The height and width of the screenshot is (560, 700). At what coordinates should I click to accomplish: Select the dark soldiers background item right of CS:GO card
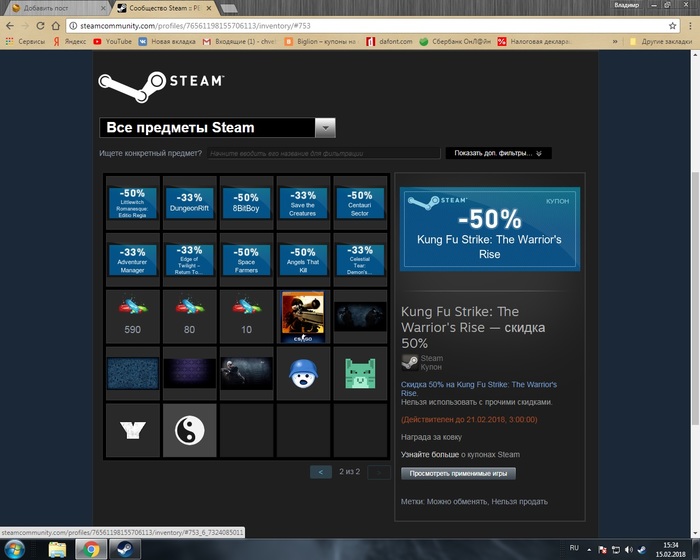pos(360,317)
